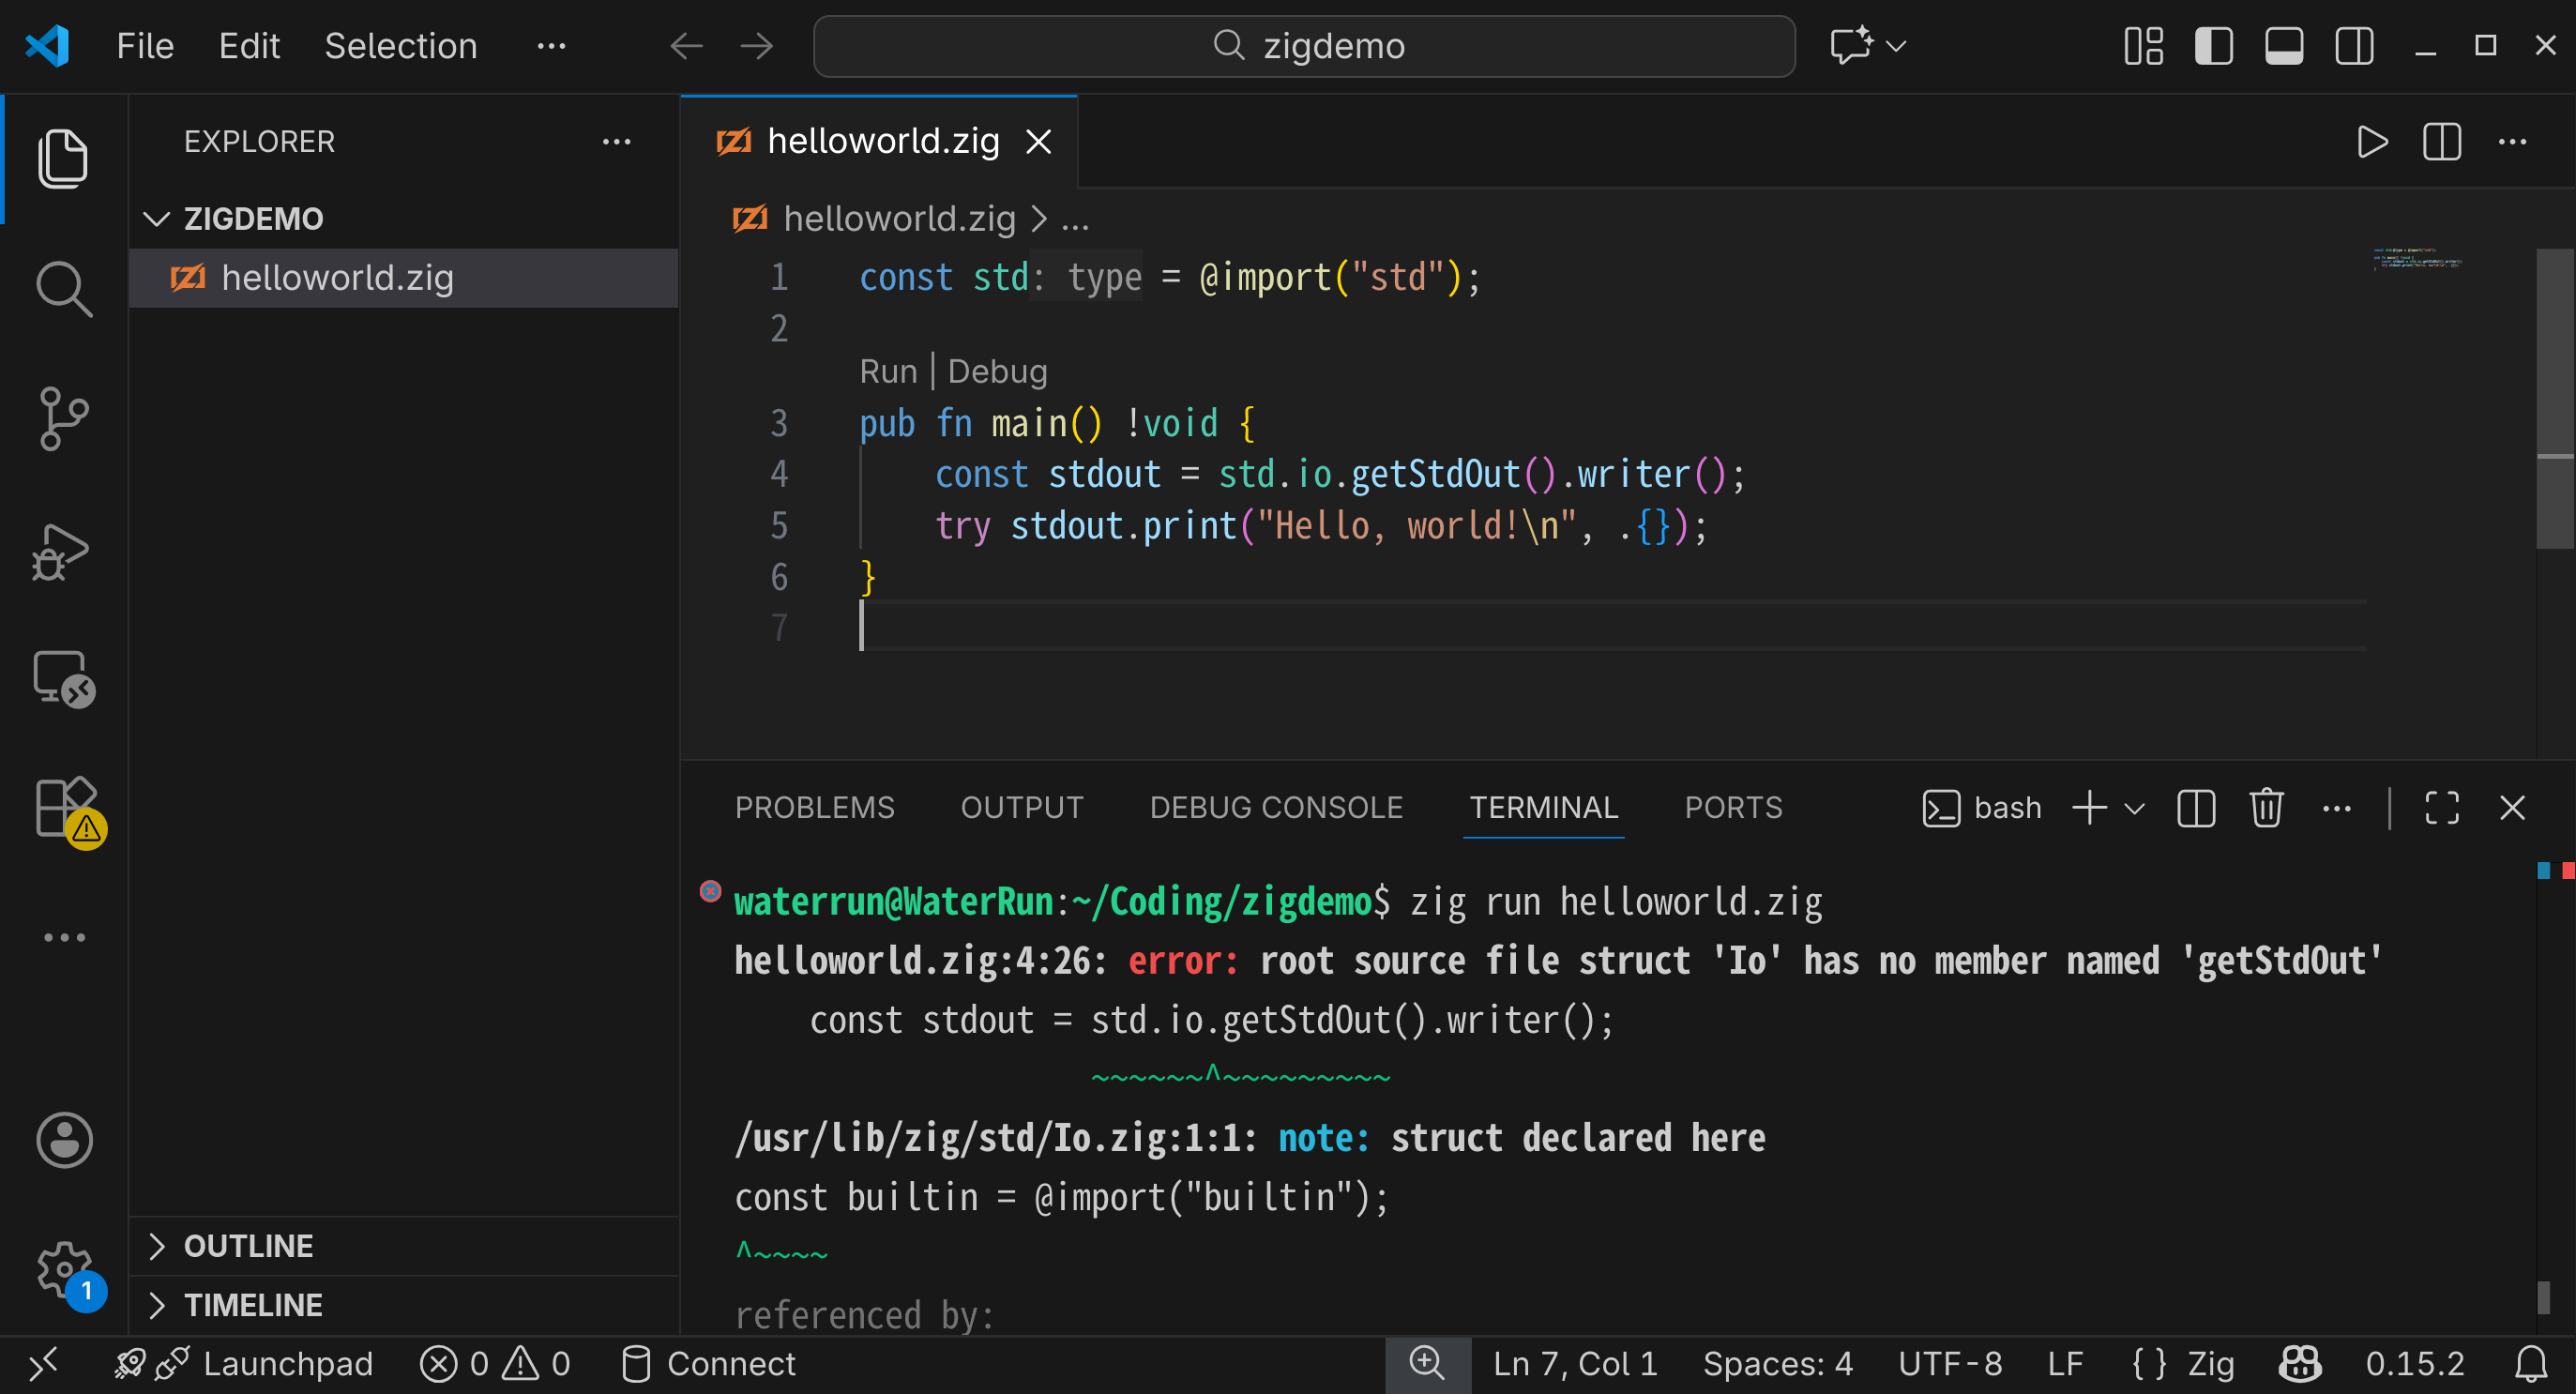Click the zigdemo search command box
The width and height of the screenshot is (2576, 1394).
(1304, 46)
